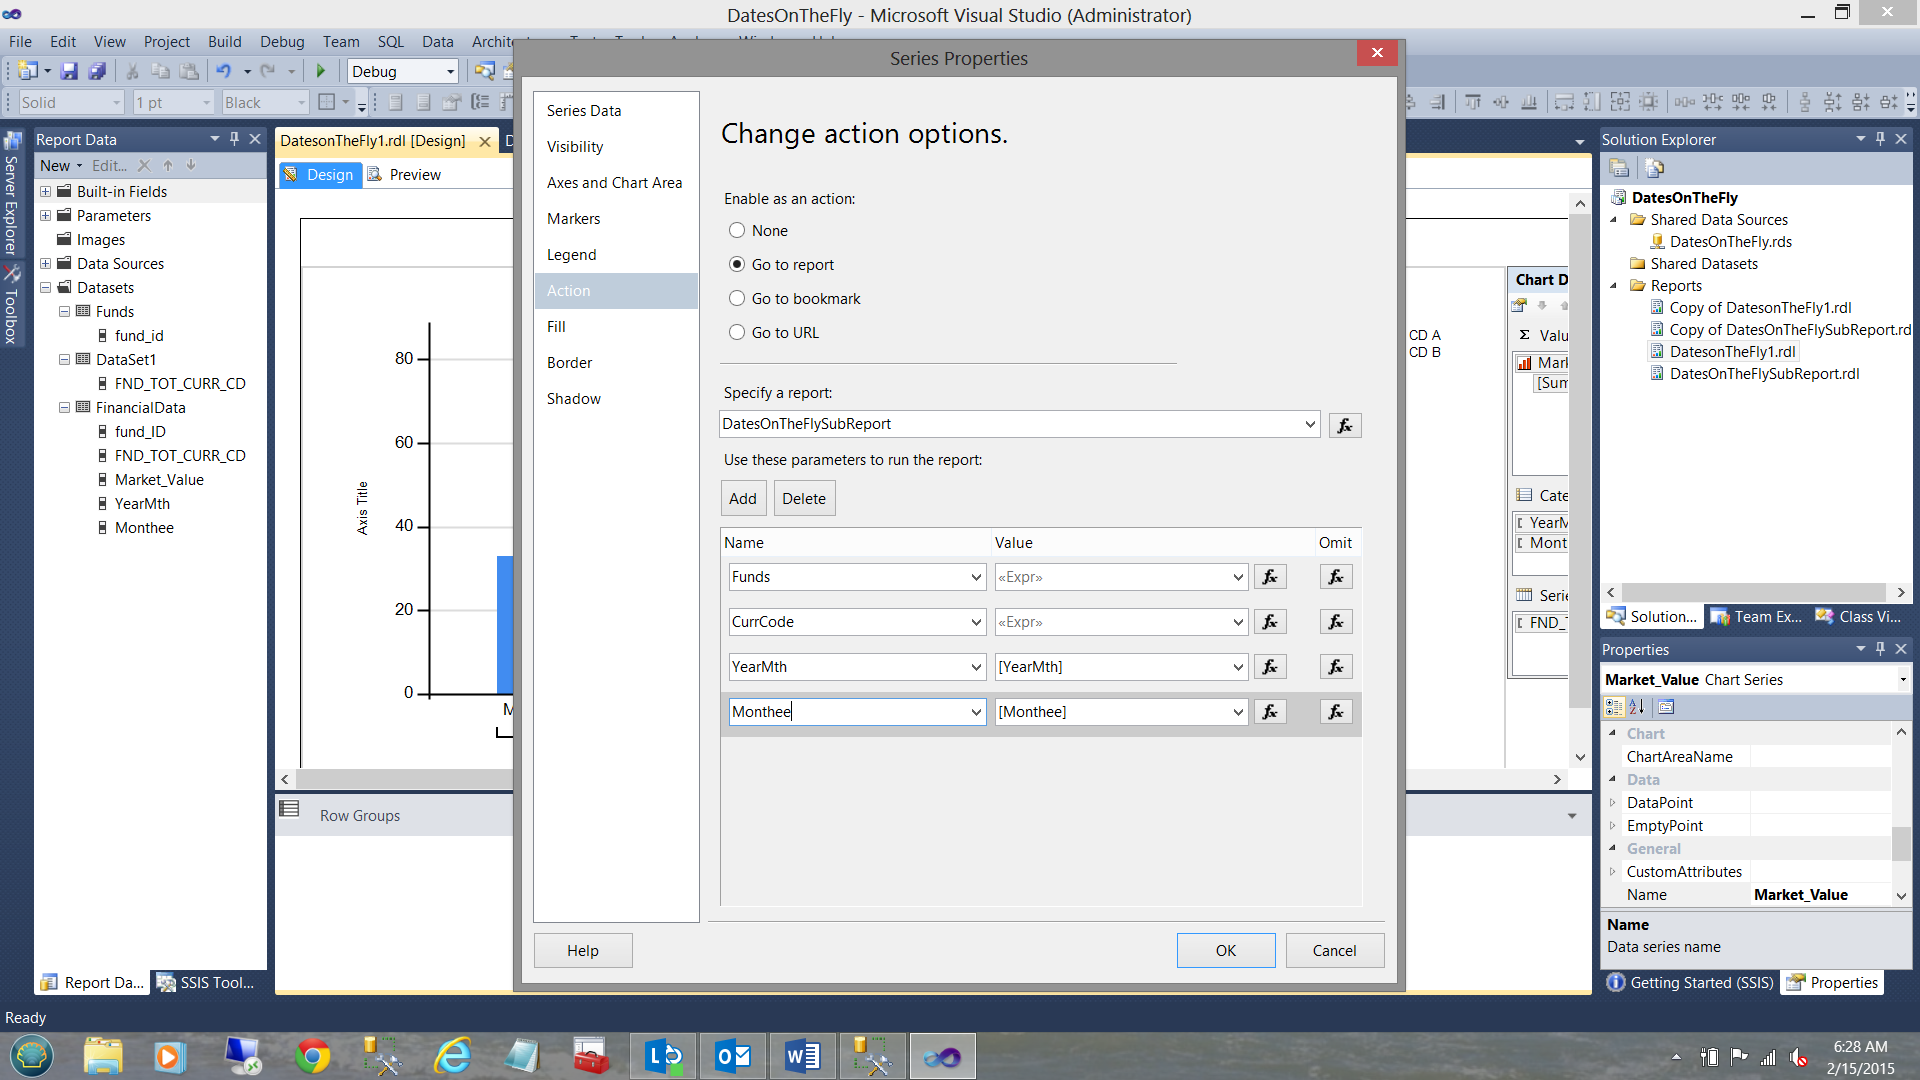Click expression fx button beside report name

1345,425
